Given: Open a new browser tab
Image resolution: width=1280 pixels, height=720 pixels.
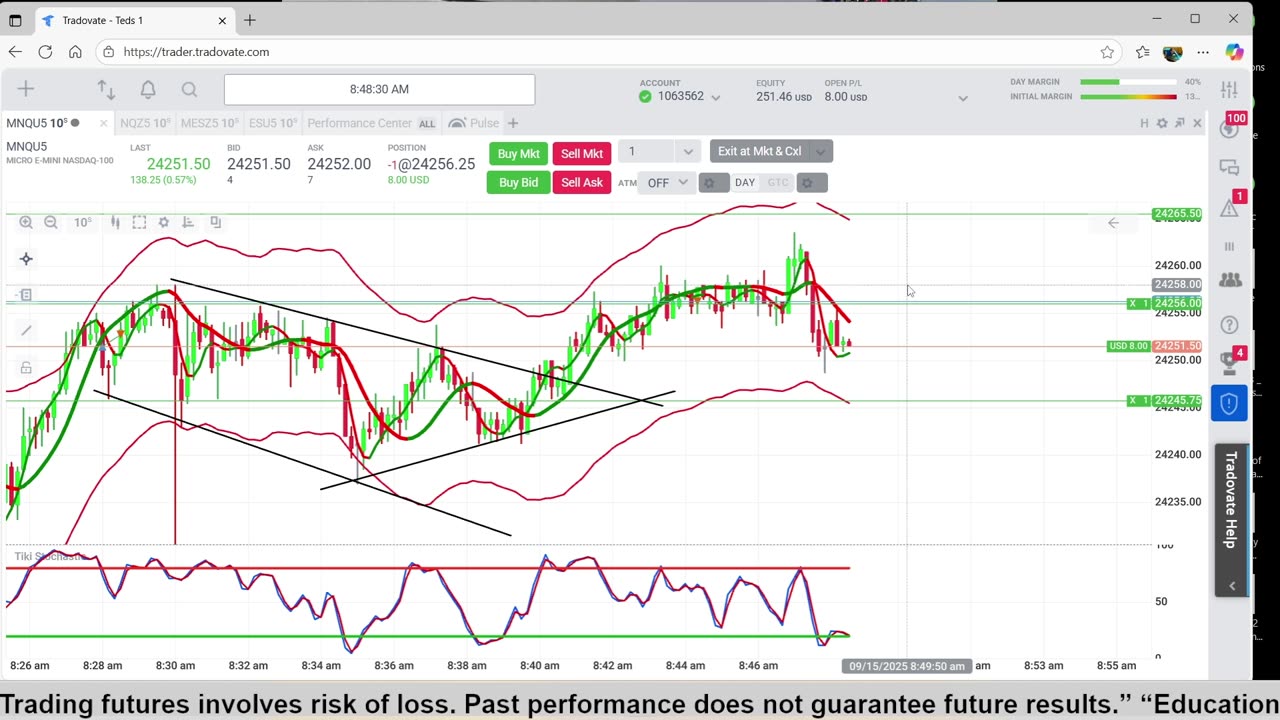Looking at the screenshot, I should [x=249, y=20].
